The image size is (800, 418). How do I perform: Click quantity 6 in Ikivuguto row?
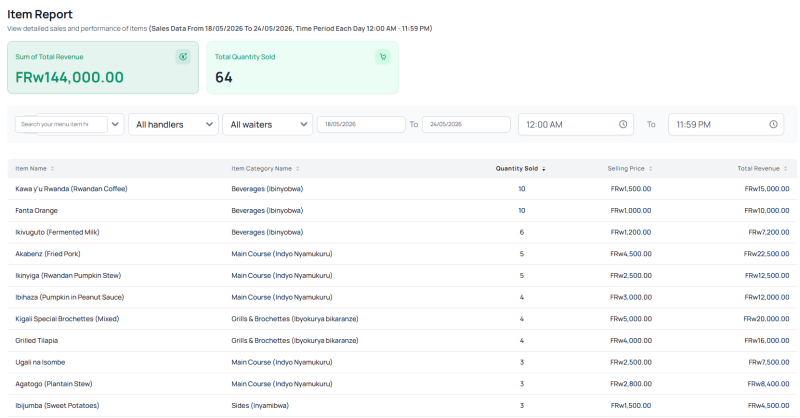[521, 232]
